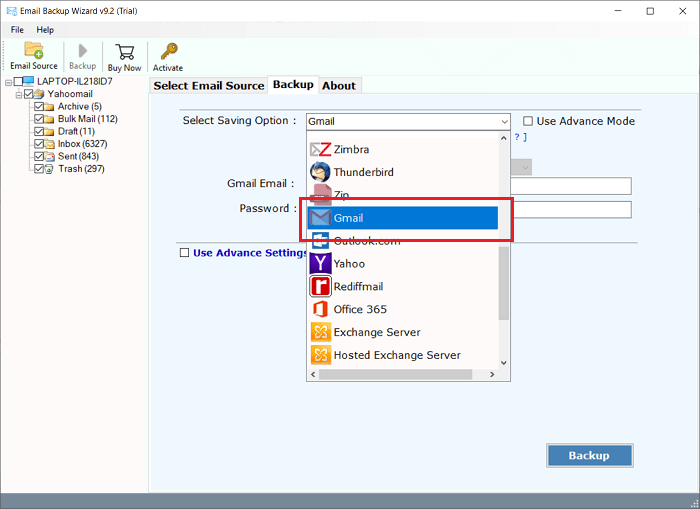Click the app icon in title bar

[x=12, y=11]
